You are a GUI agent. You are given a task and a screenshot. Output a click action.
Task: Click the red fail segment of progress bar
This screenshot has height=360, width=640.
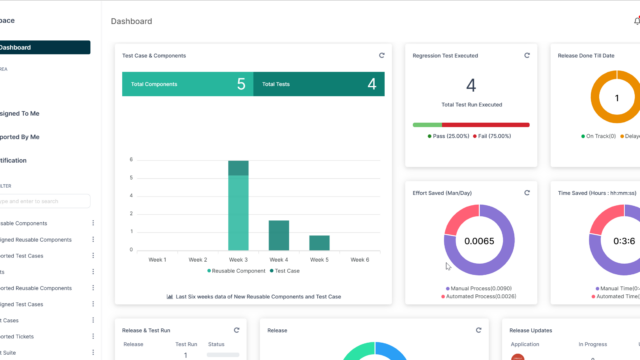(486, 125)
